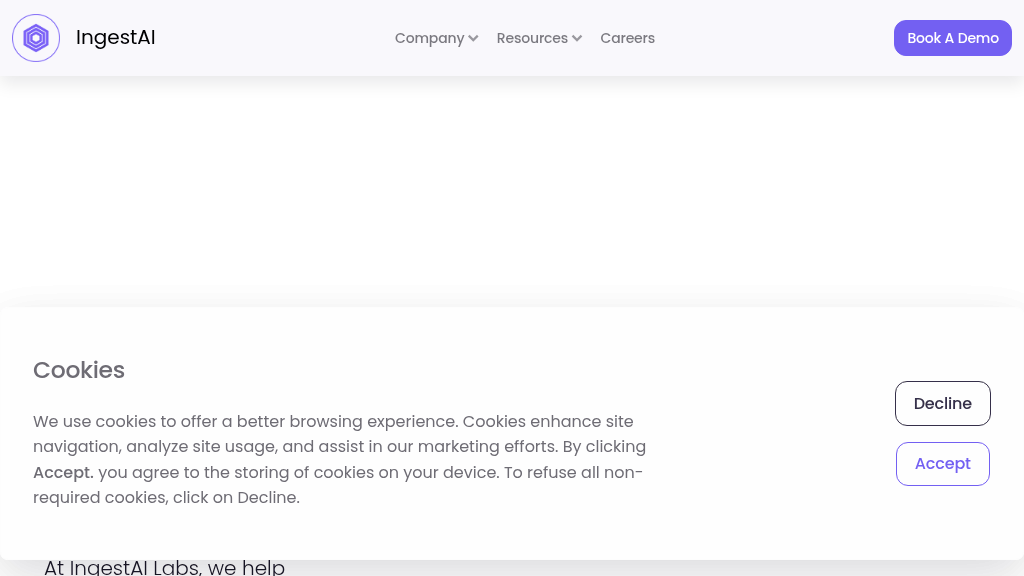Accept cookies with the Accept button
1024x576 pixels.
point(942,464)
